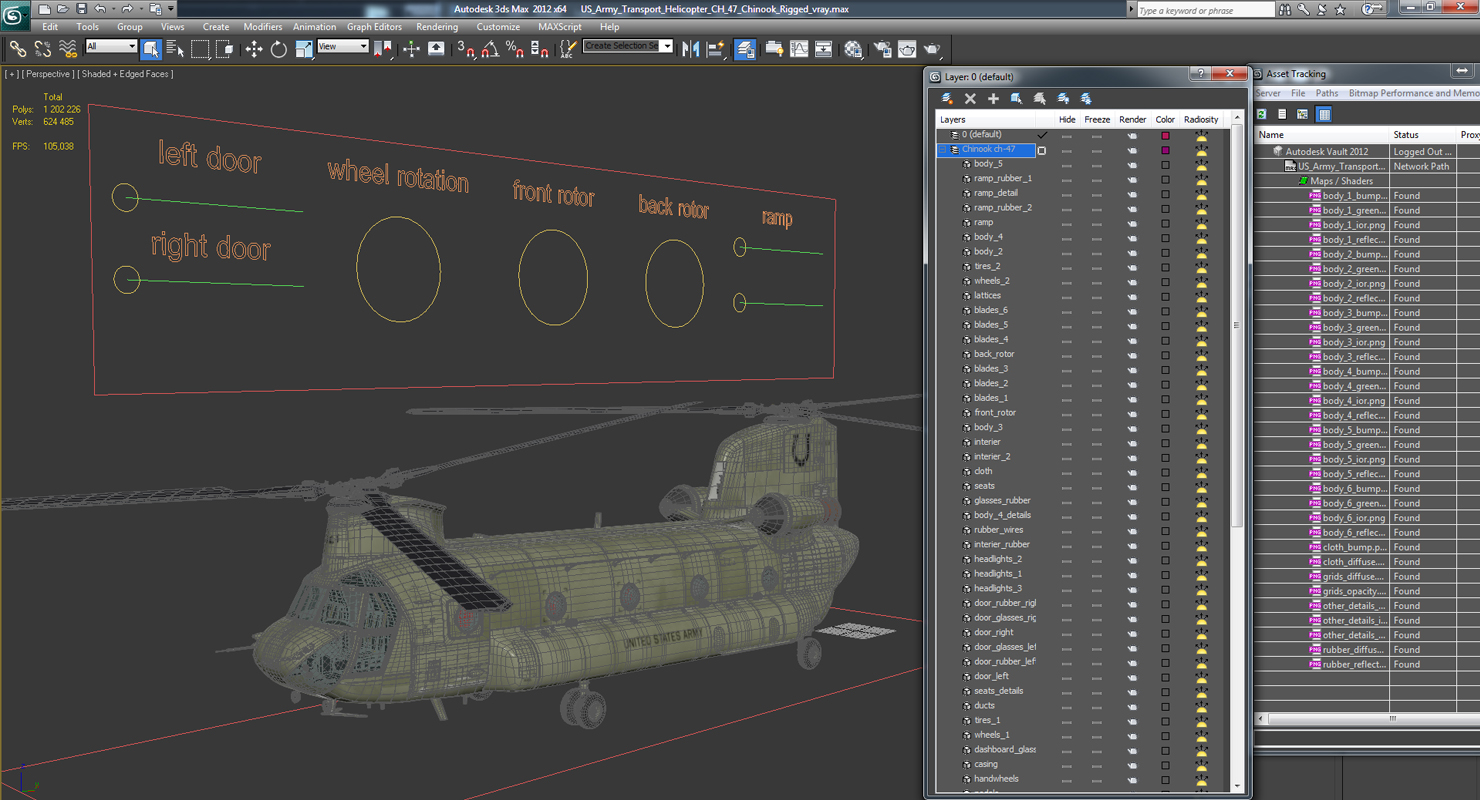Click Status column header in Asset Tracking

point(1423,135)
